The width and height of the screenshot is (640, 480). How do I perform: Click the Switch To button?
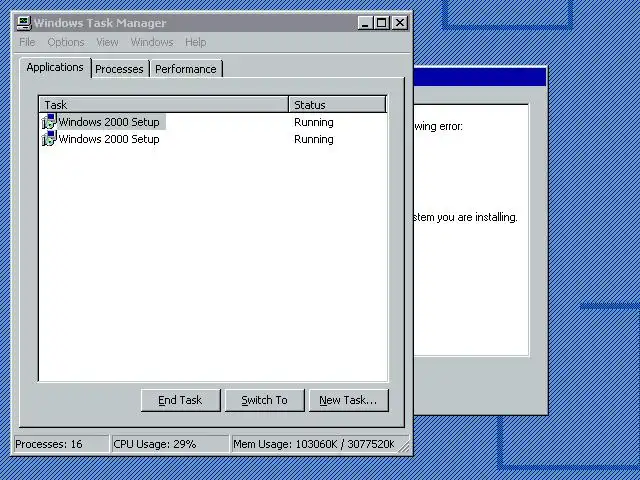tap(264, 400)
